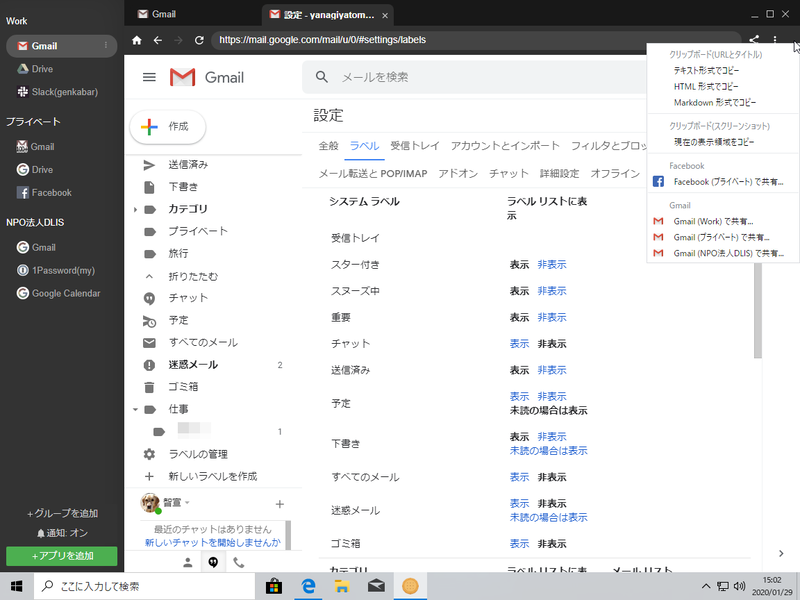Click 非表示 in the スター付き row
The image size is (800, 600).
(x=551, y=265)
